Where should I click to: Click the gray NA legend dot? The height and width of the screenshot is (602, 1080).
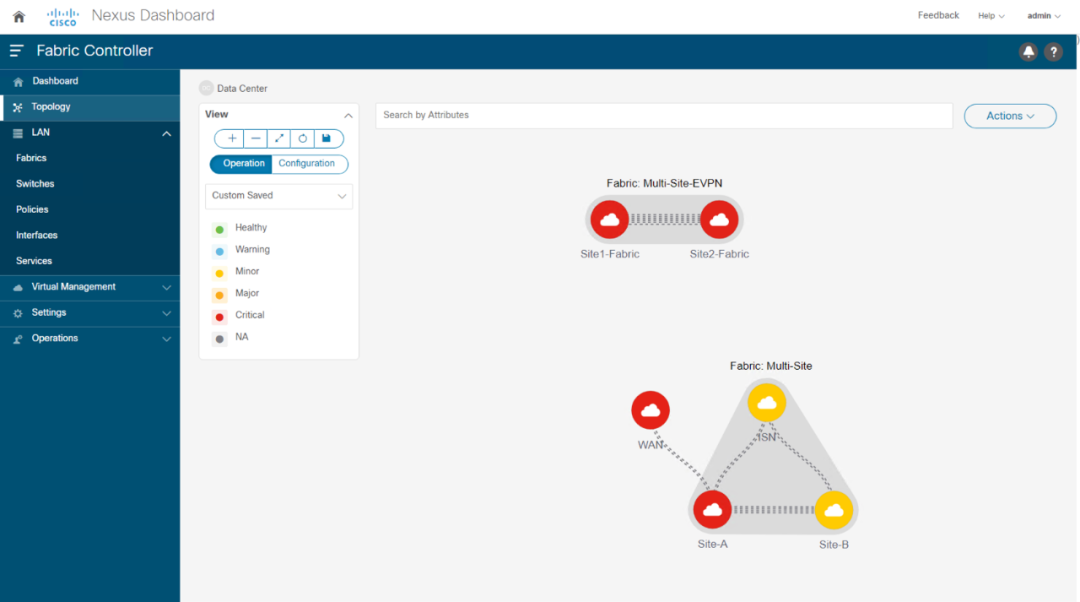[x=220, y=339]
